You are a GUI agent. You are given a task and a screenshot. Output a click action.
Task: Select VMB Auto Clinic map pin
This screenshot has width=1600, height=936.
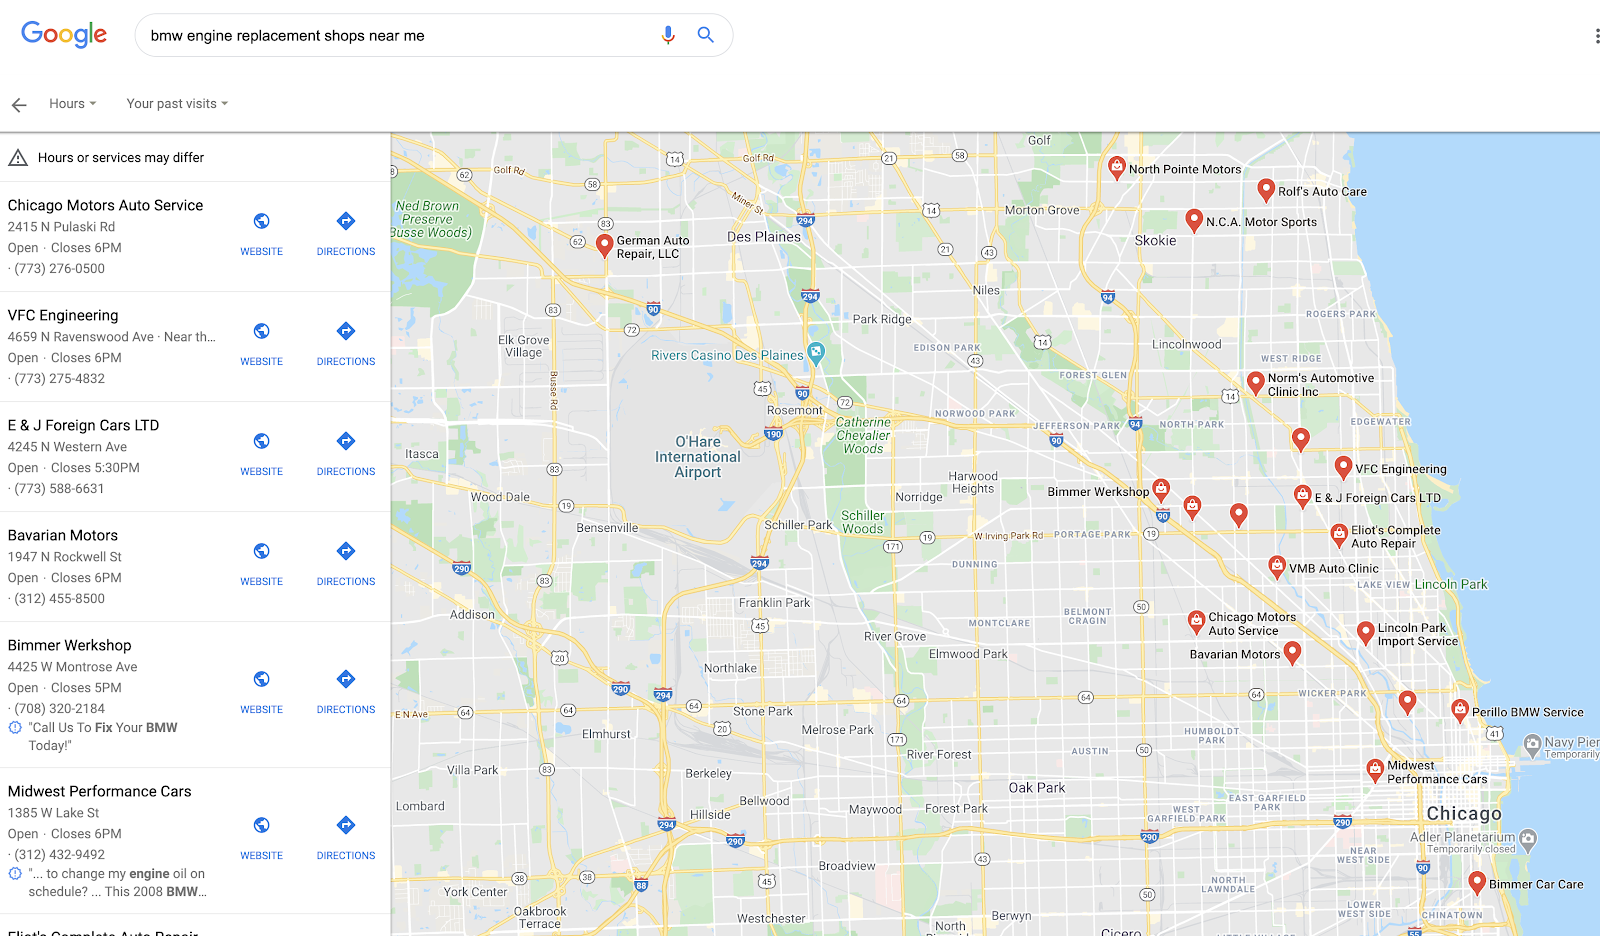click(1277, 567)
